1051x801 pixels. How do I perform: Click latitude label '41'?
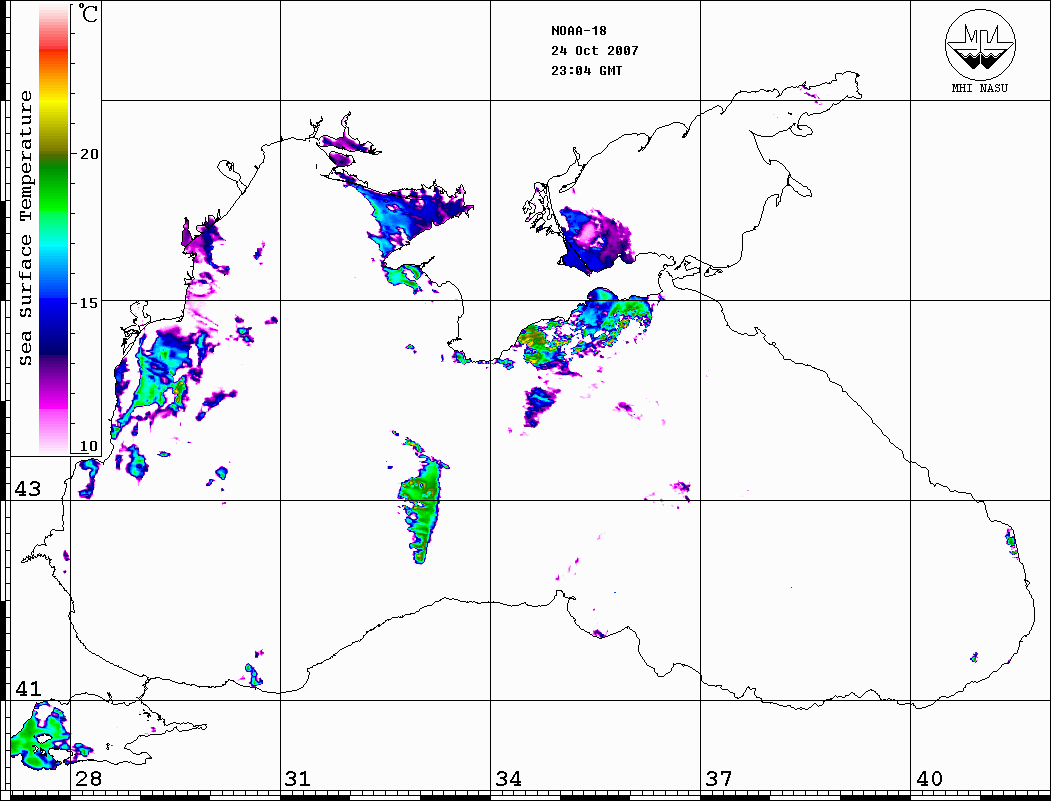pyautogui.click(x=28, y=688)
